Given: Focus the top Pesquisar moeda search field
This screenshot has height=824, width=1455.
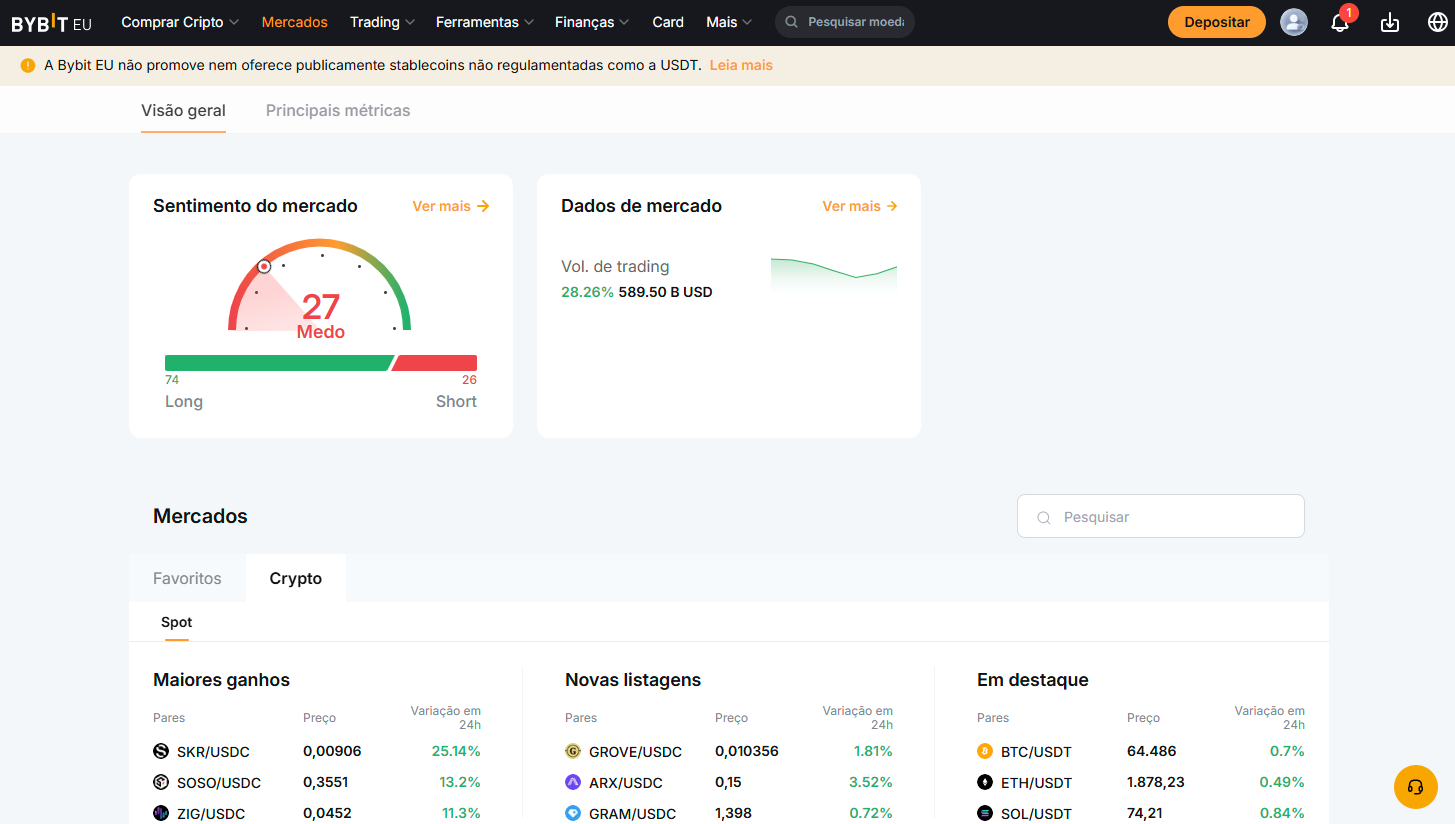Looking at the screenshot, I should 845,22.
